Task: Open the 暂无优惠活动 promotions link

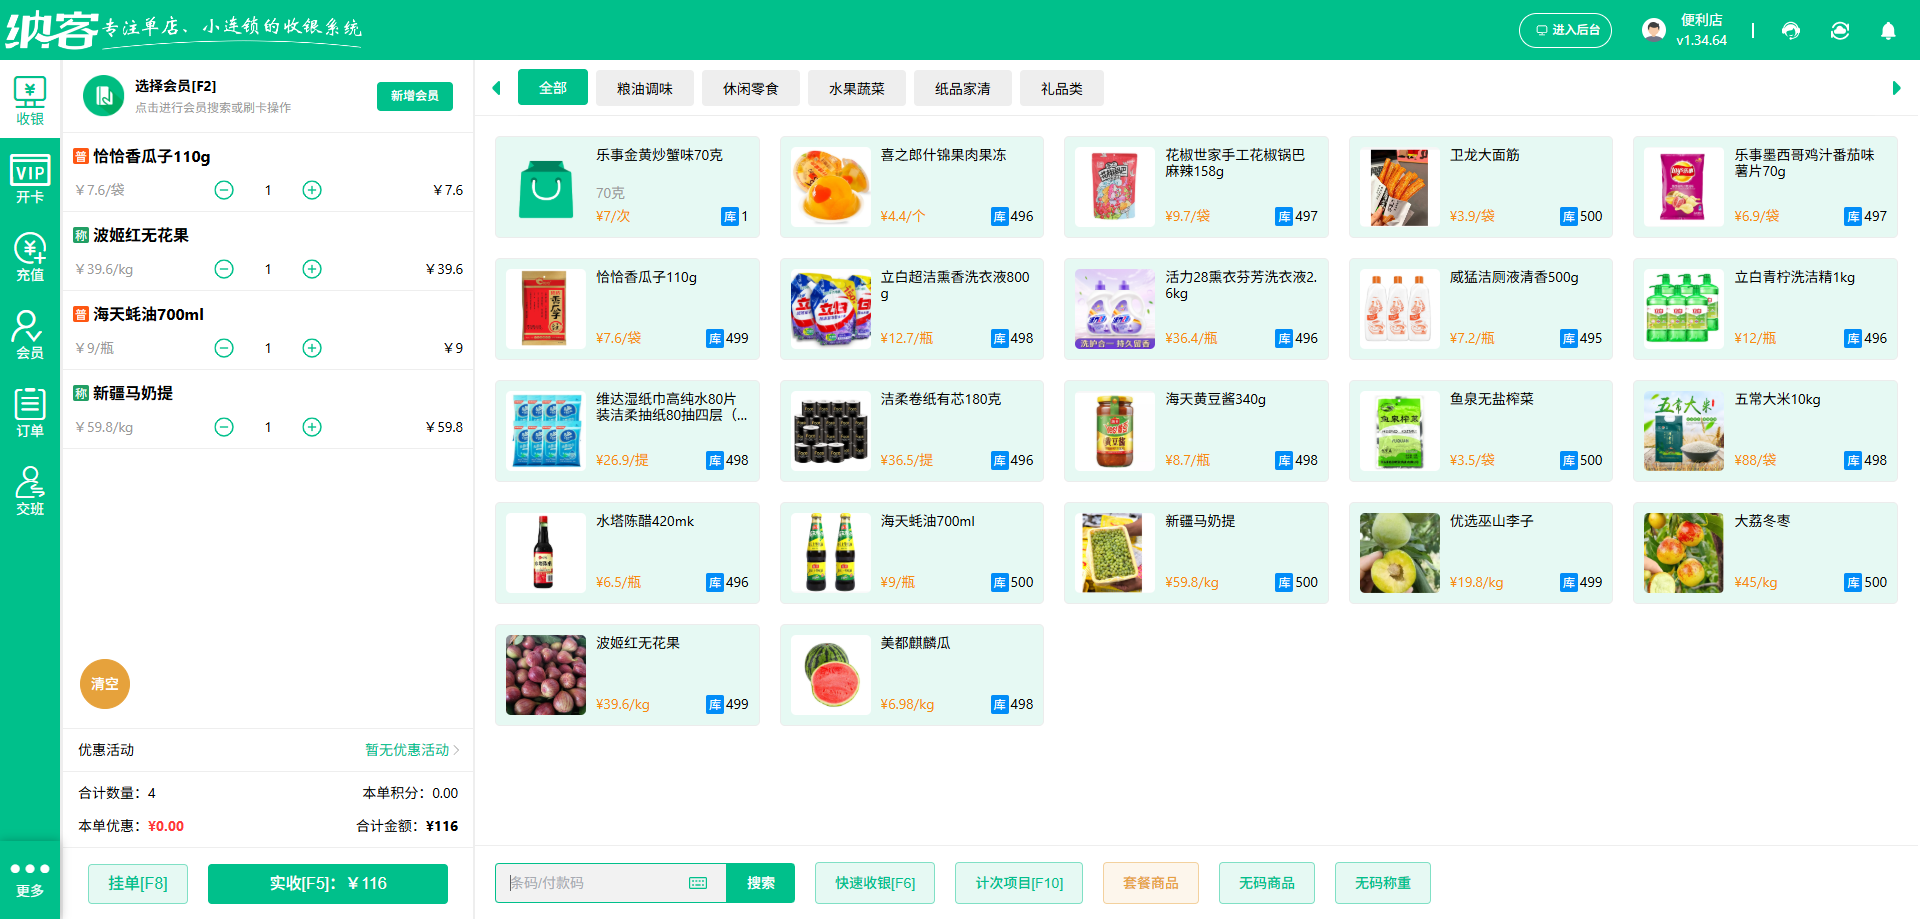Action: click(x=412, y=750)
